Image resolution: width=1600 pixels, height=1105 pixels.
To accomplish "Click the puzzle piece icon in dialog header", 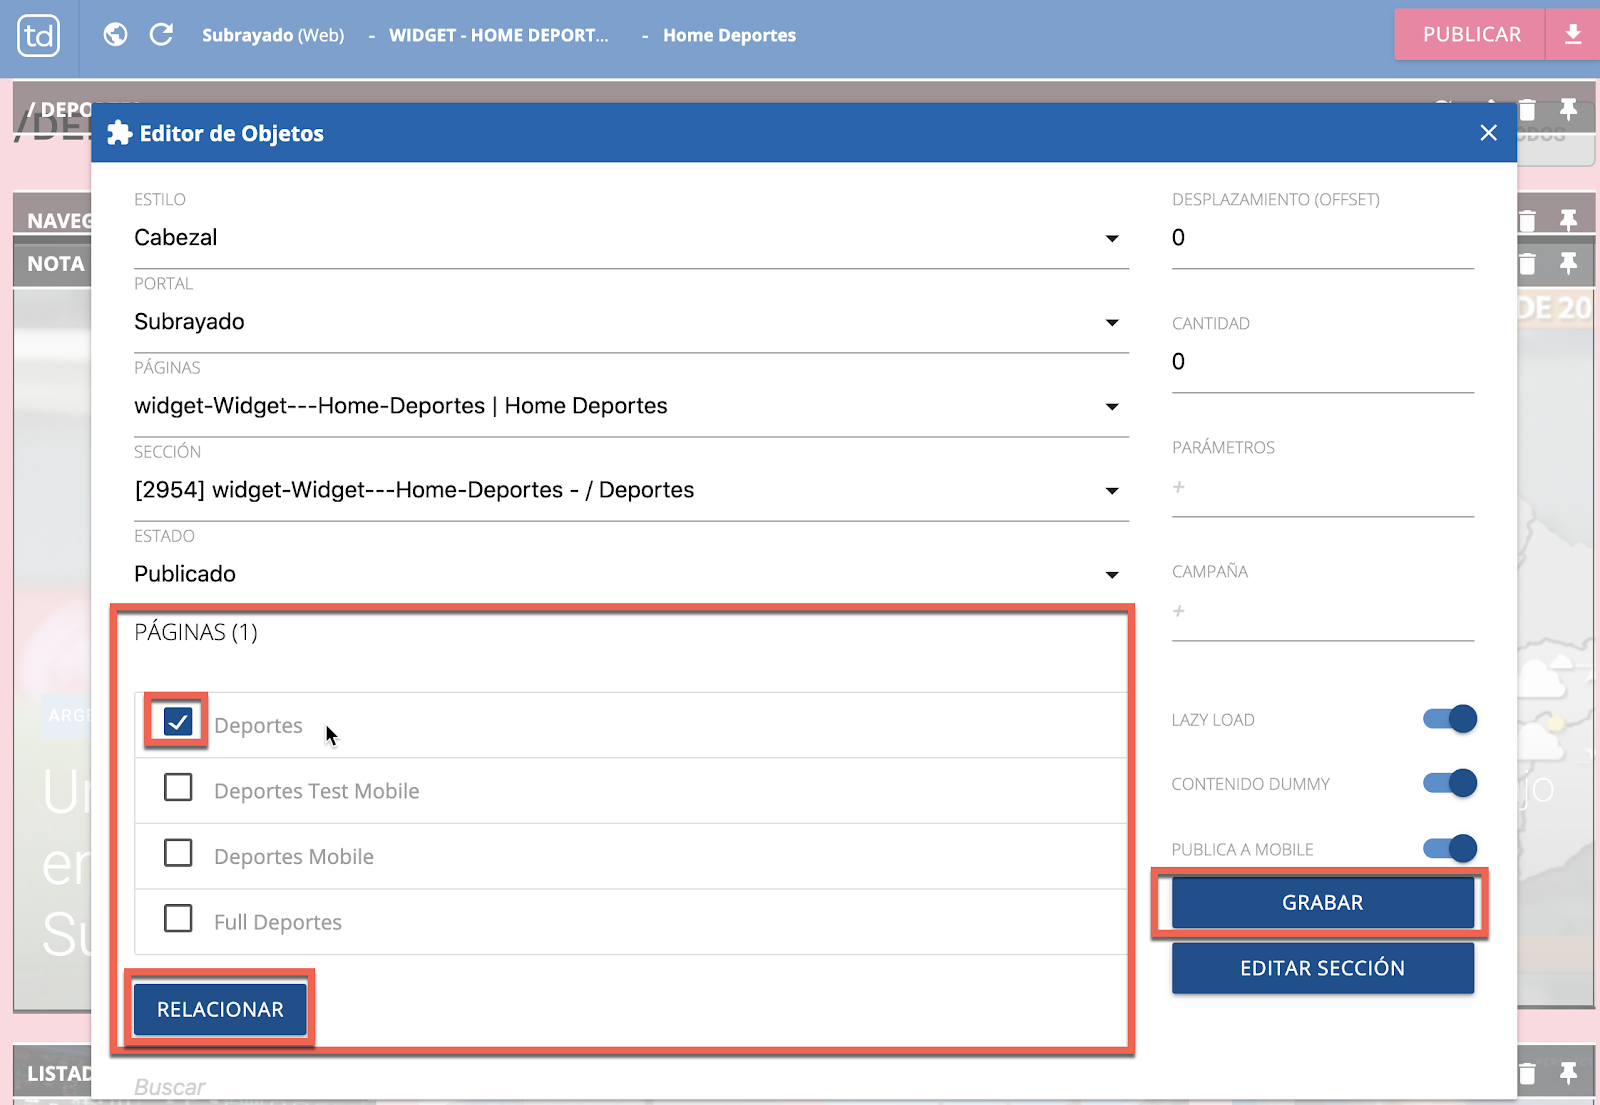I will coord(120,133).
